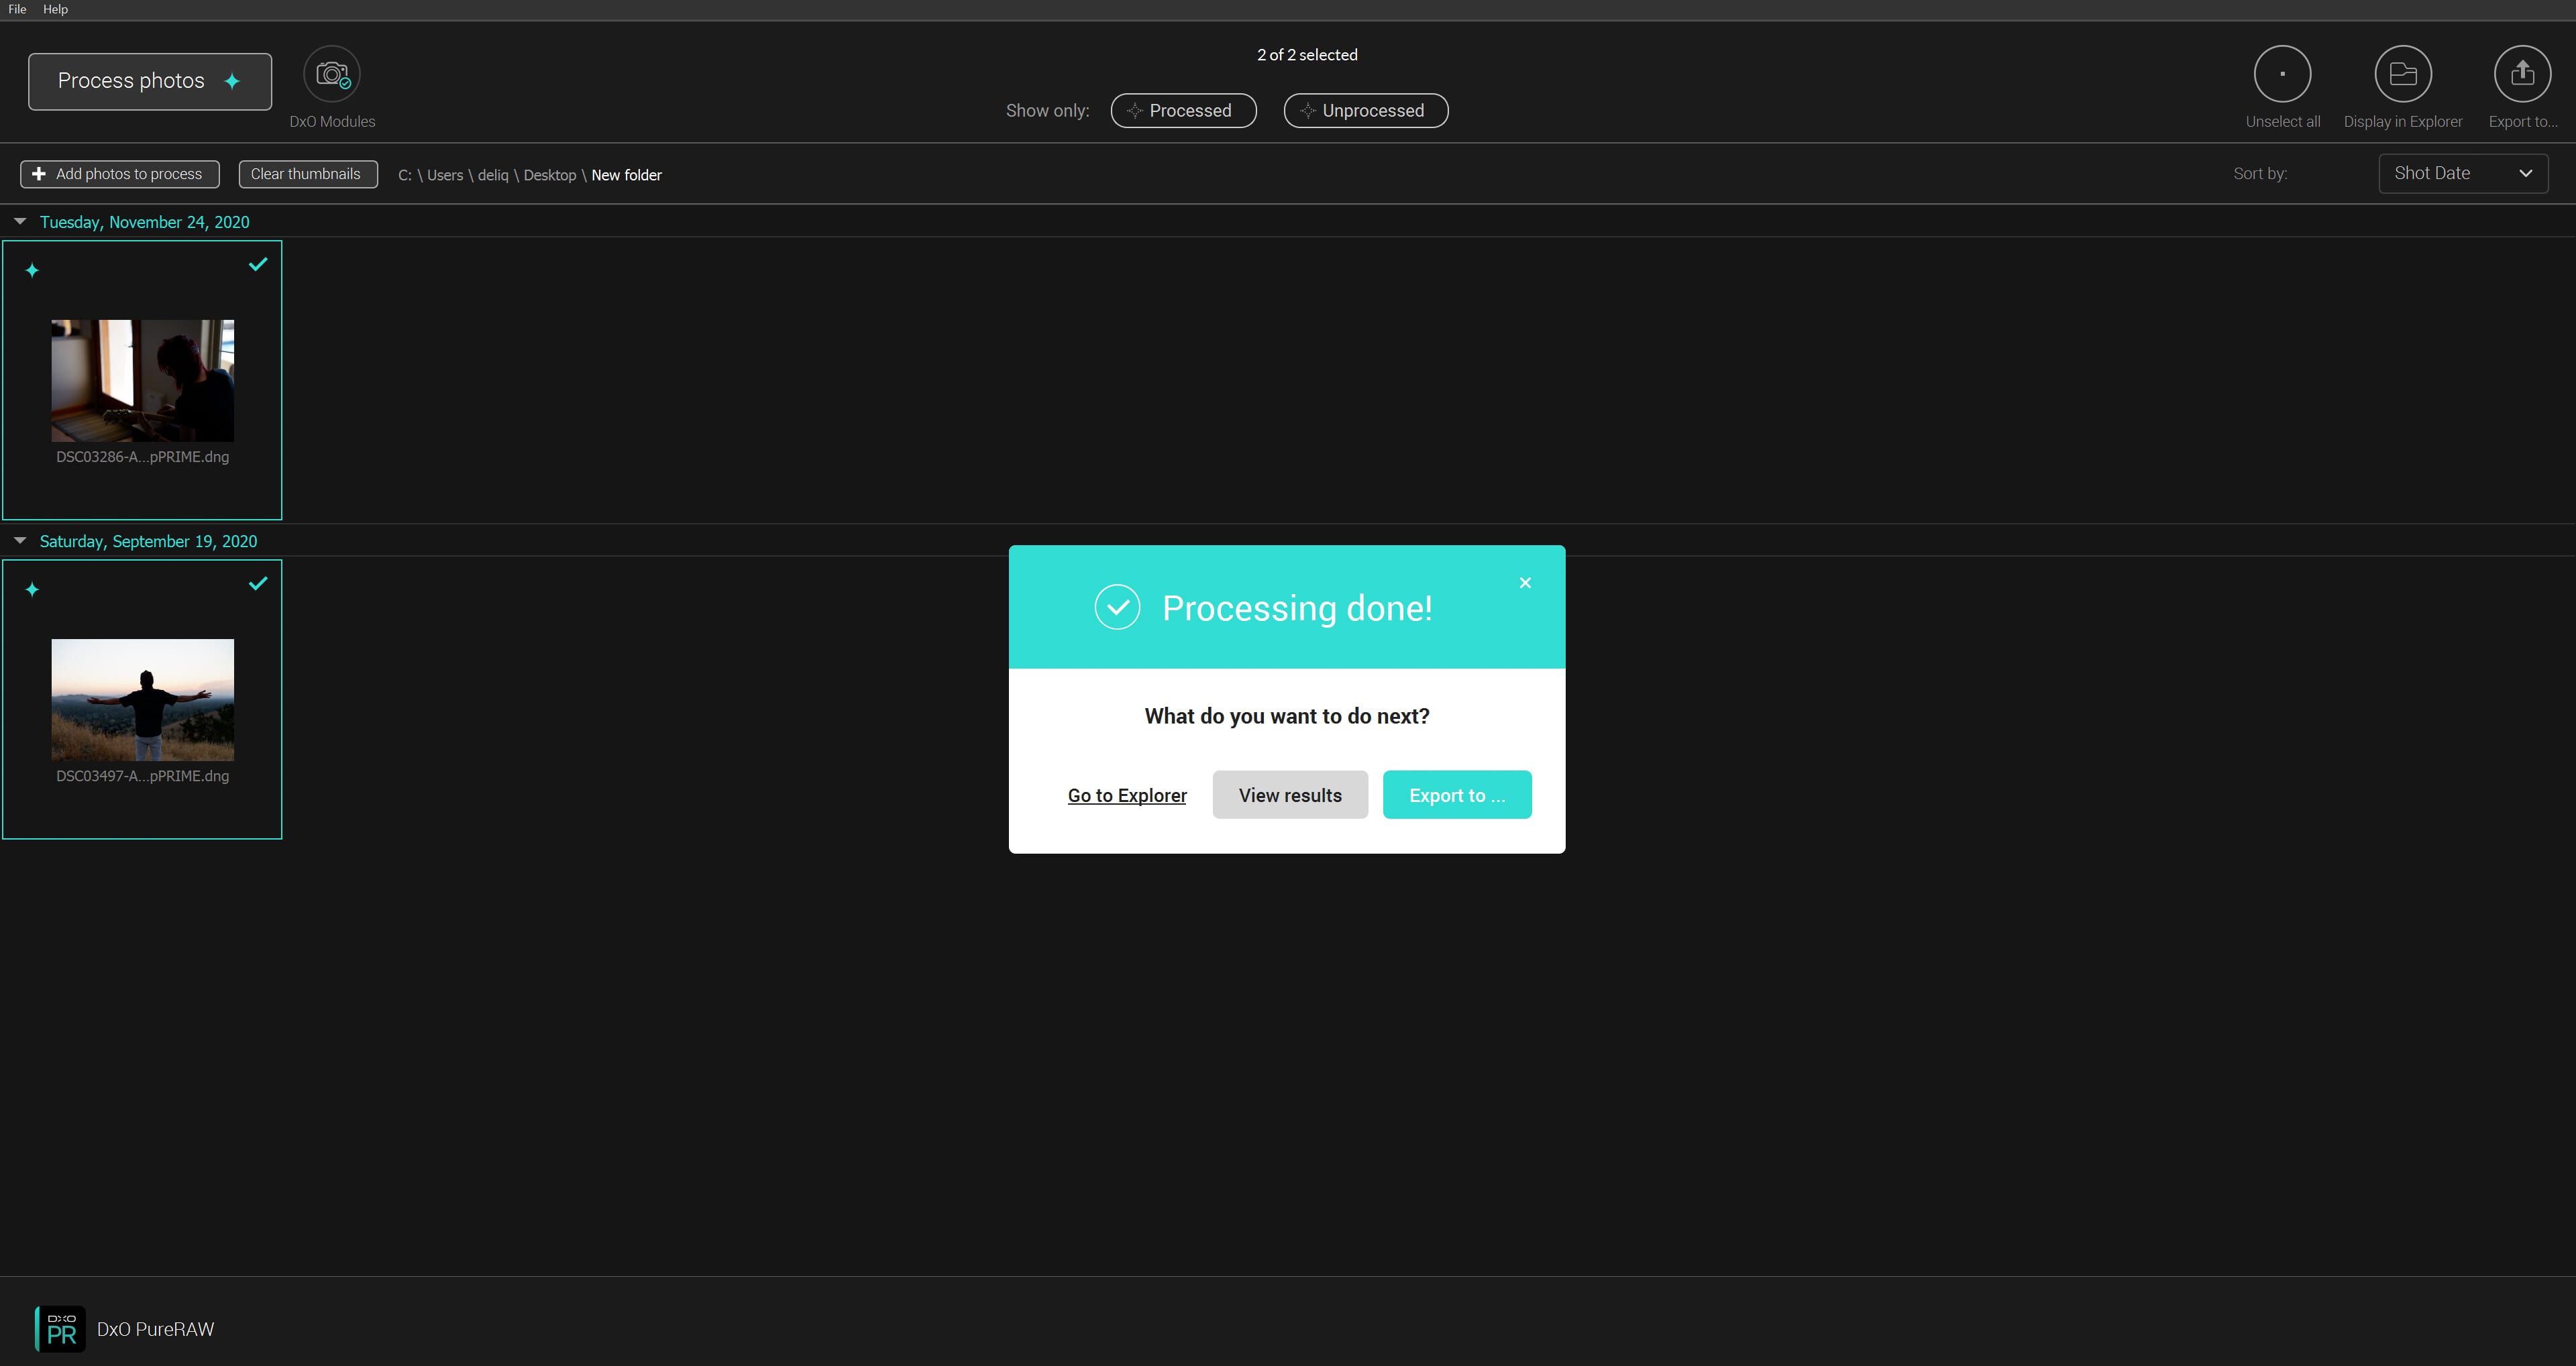Click the Clear thumbnails button
This screenshot has width=2576, height=1366.
303,174
